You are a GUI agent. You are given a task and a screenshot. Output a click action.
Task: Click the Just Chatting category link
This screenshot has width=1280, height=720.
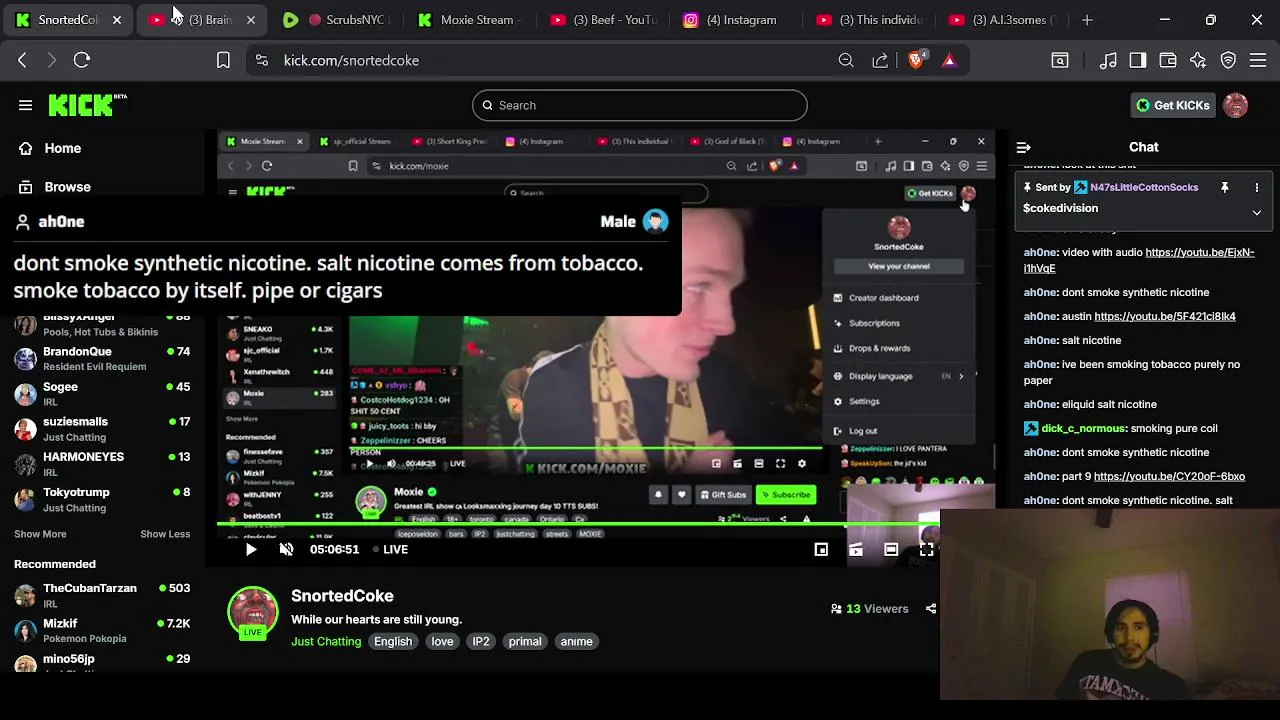326,641
